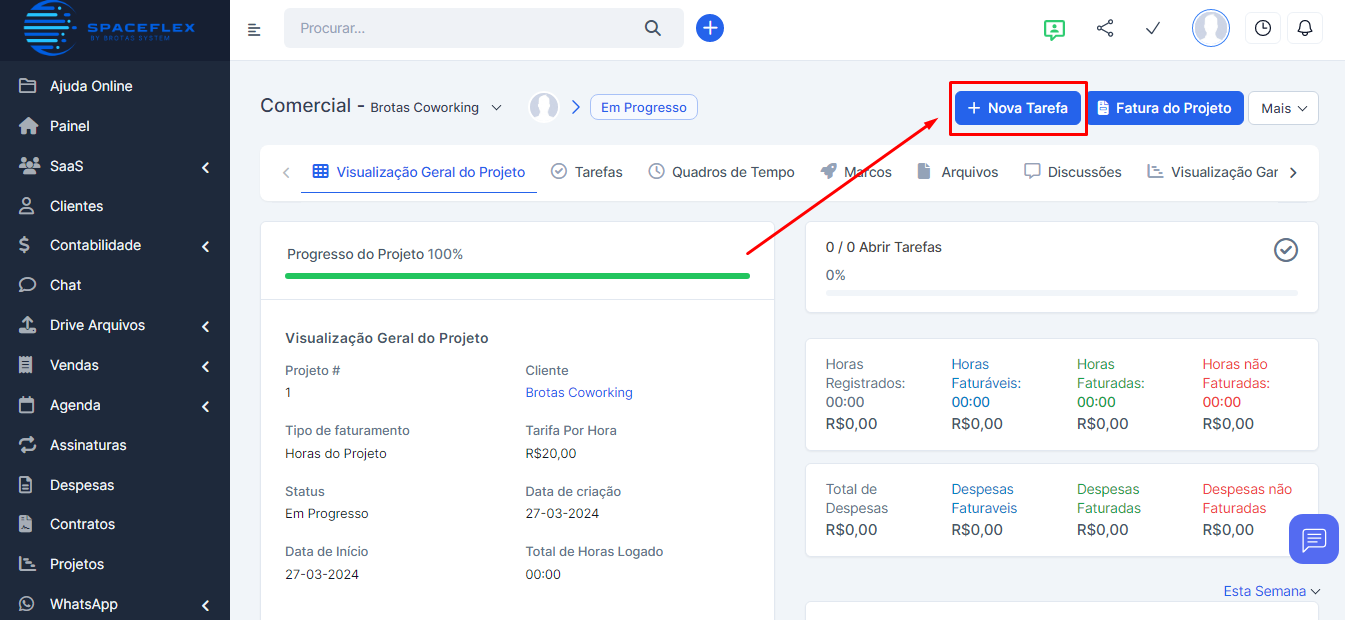1345x620 pixels.
Task: Open the Quadros de Tempo tab
Action: (721, 172)
